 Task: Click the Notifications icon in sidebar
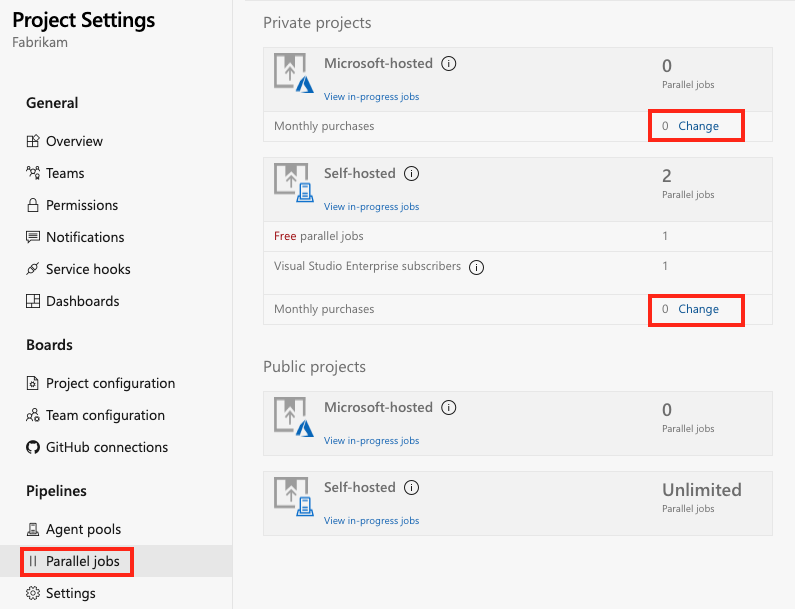(33, 237)
